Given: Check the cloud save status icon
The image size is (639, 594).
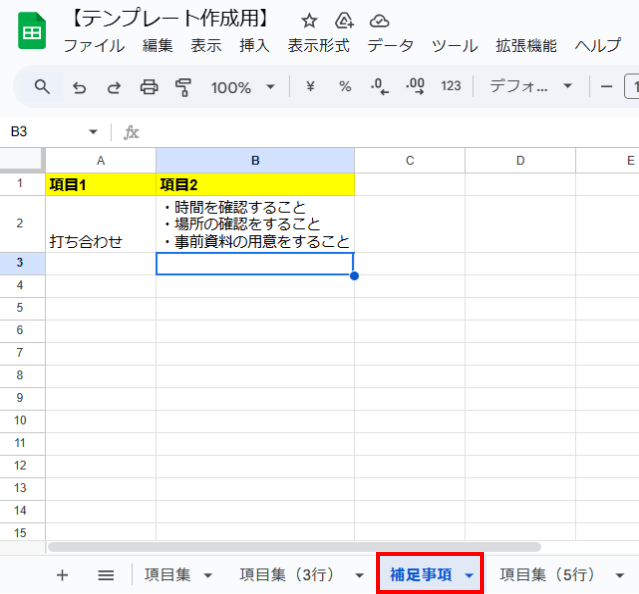Looking at the screenshot, I should (379, 20).
